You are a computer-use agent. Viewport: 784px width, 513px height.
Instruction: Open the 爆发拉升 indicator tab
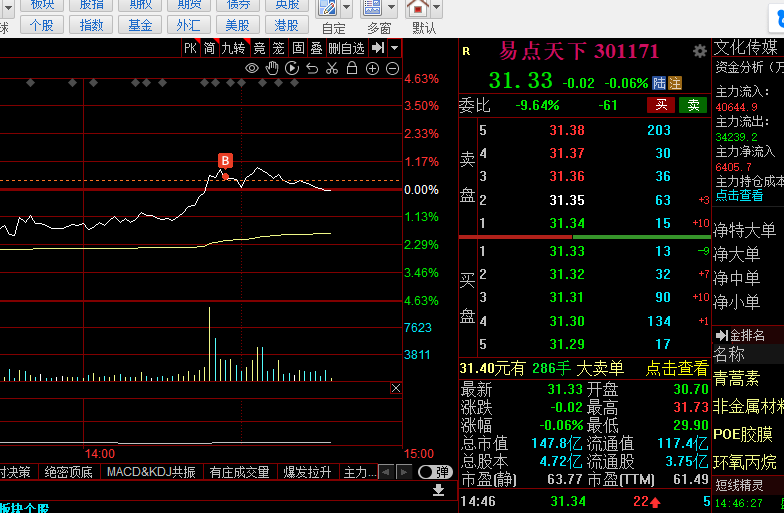pyautogui.click(x=307, y=472)
